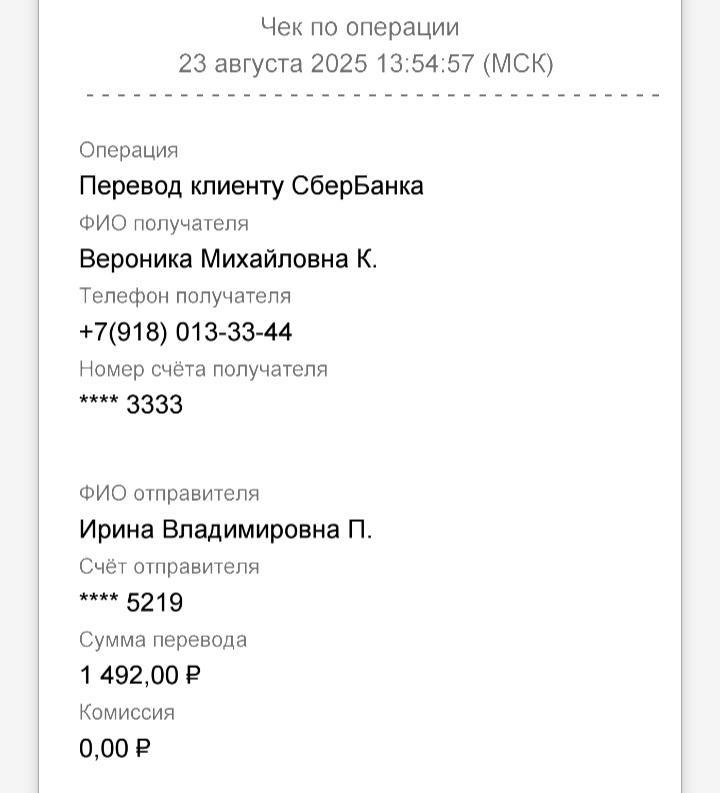This screenshot has width=720, height=793.
Task: Click the "Счёт отправителя" label
Action: (x=169, y=567)
